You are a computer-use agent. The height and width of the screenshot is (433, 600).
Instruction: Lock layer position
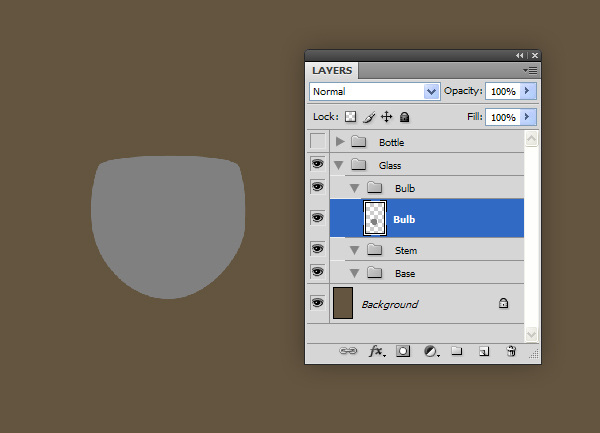pos(386,117)
